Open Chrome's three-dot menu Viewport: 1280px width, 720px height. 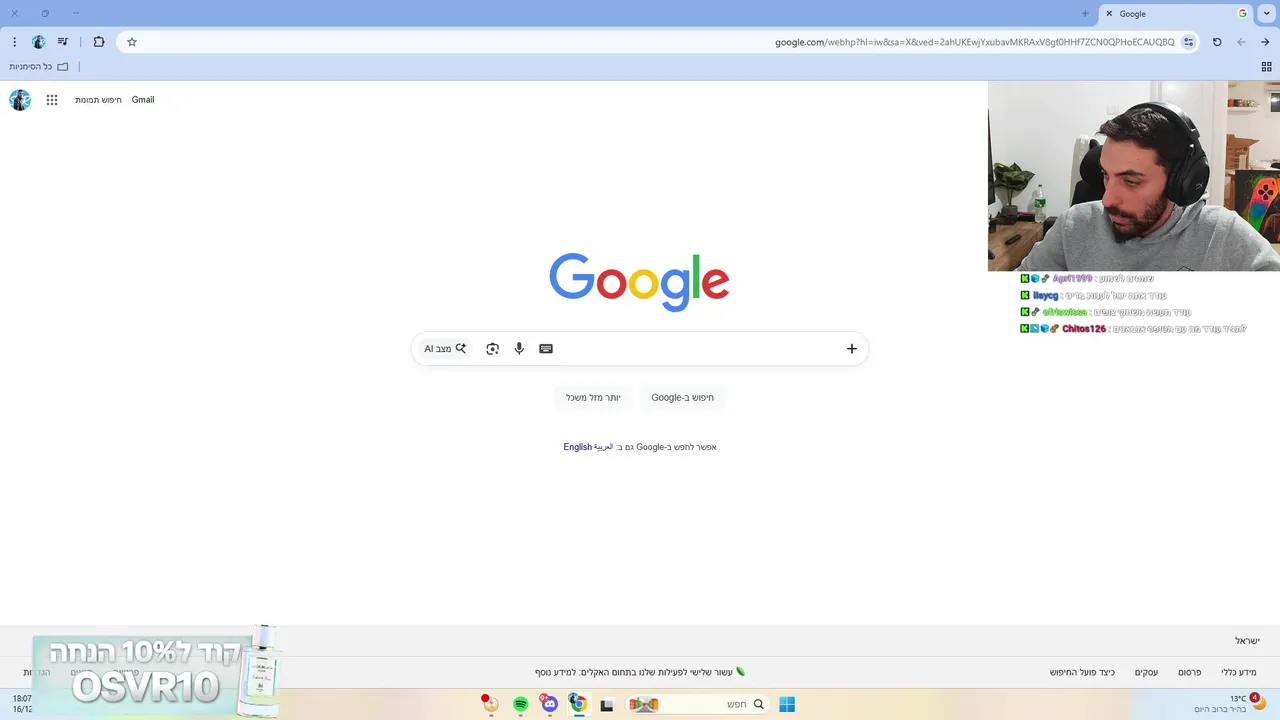14,42
